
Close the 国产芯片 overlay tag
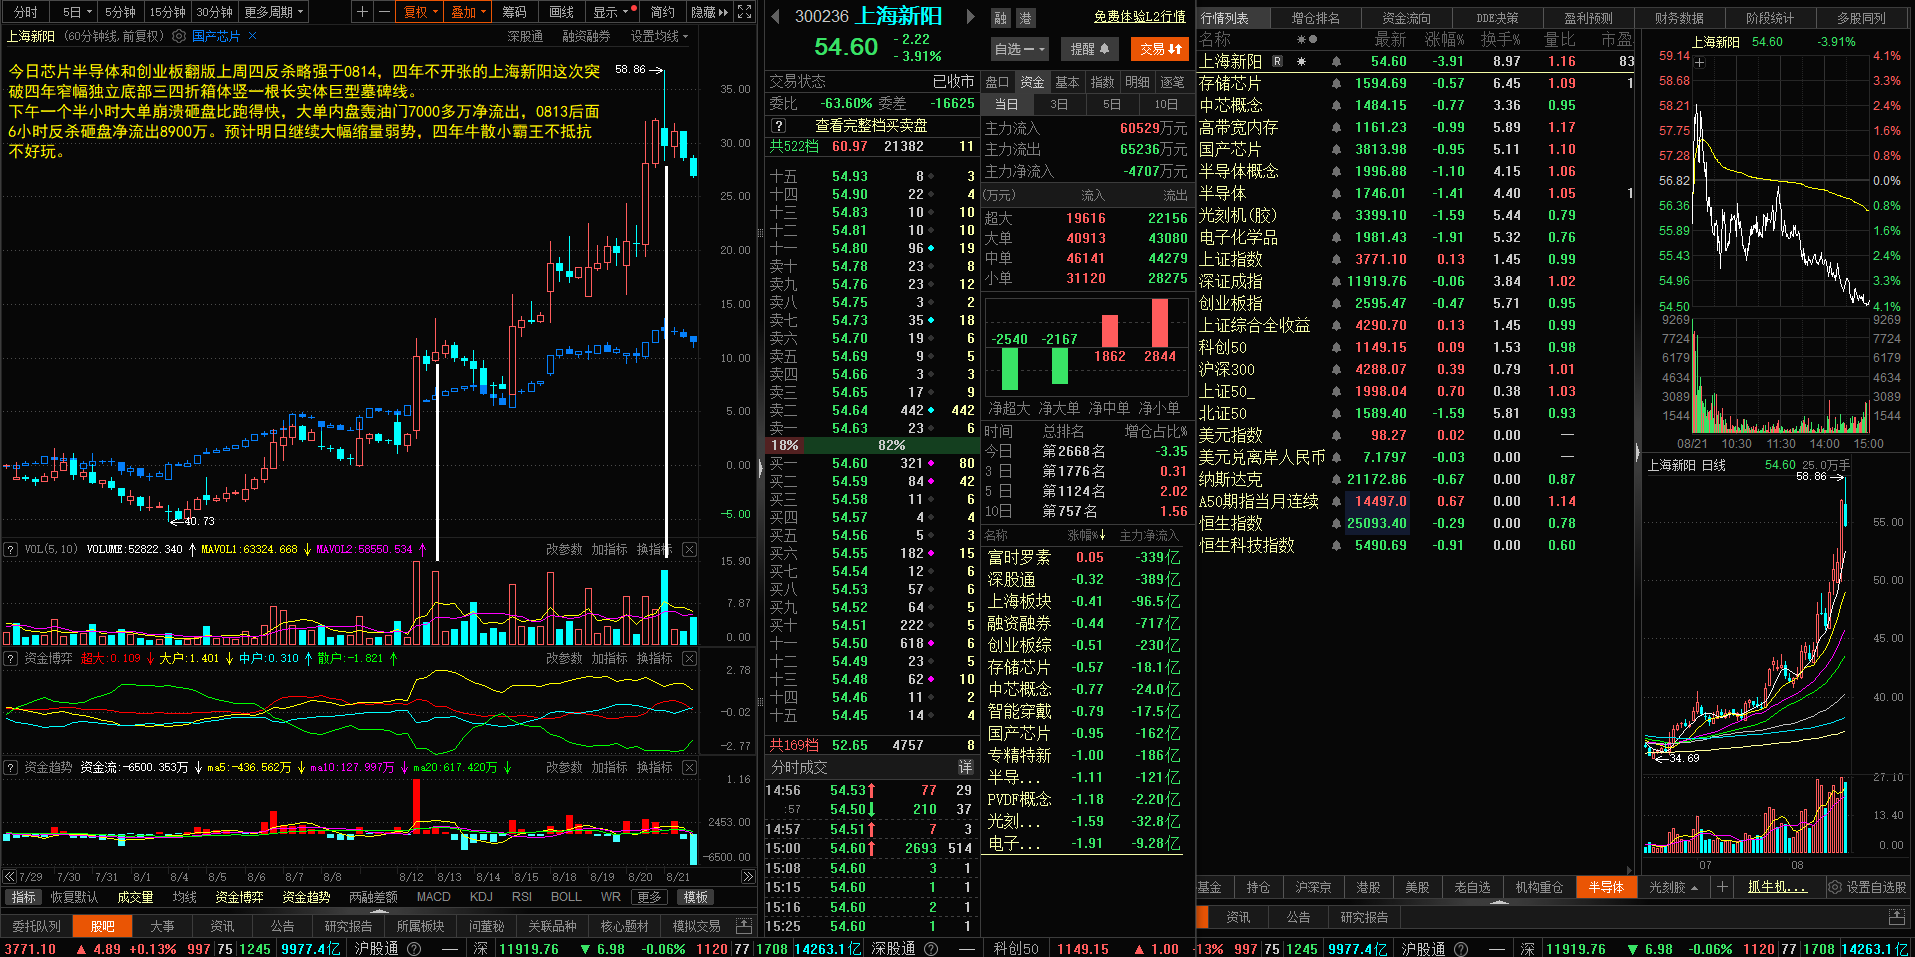[252, 36]
